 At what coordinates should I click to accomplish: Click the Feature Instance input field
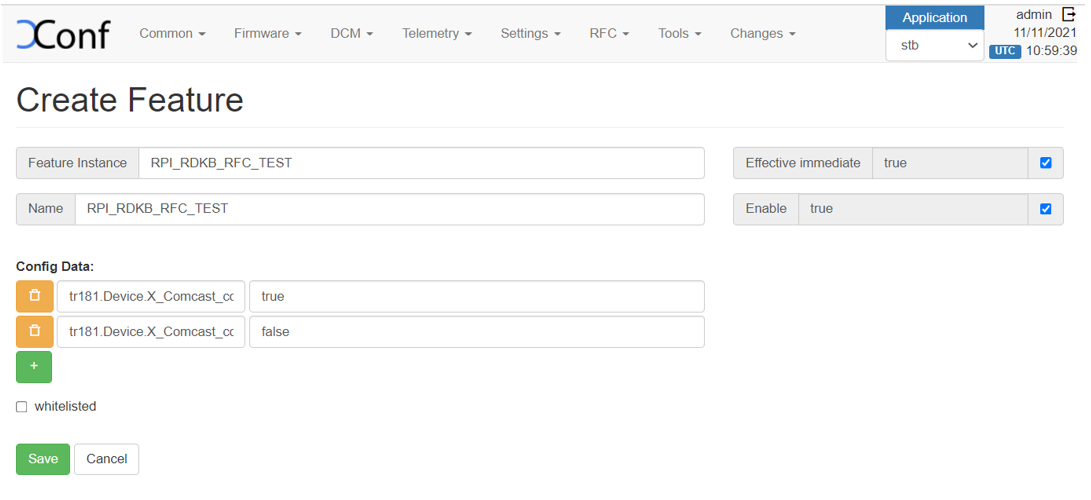421,163
